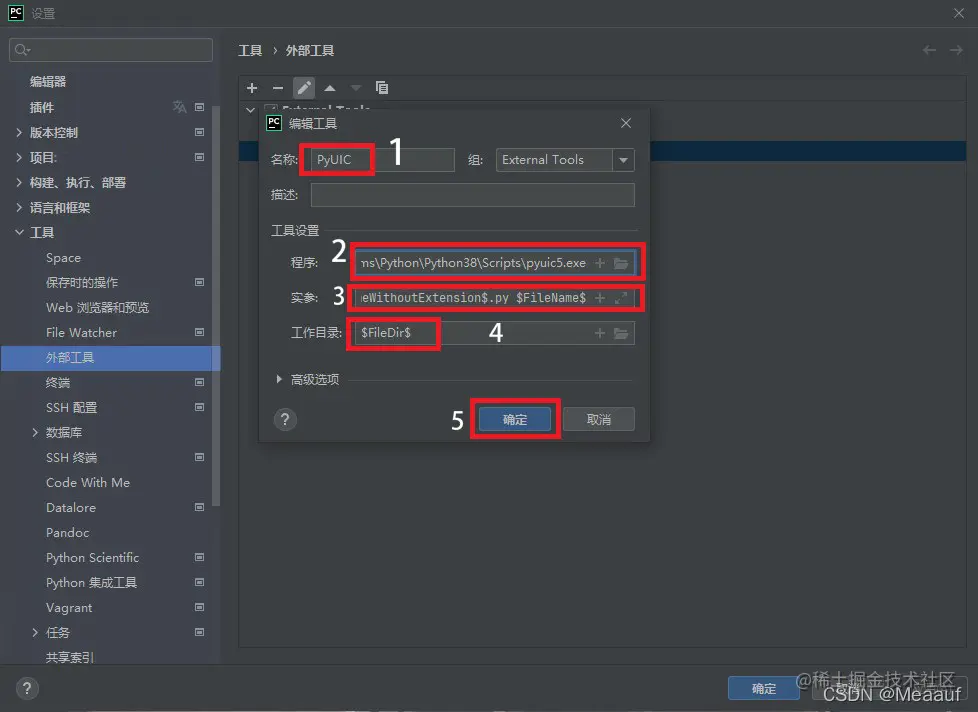
Task: Click the move down arrow toolbar icon
Action: click(x=356, y=88)
